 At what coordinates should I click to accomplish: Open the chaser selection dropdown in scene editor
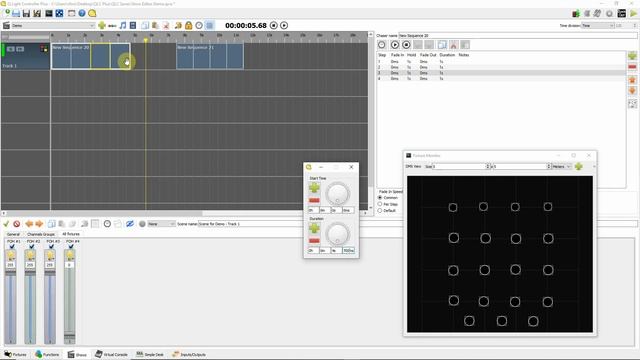[x=161, y=224]
